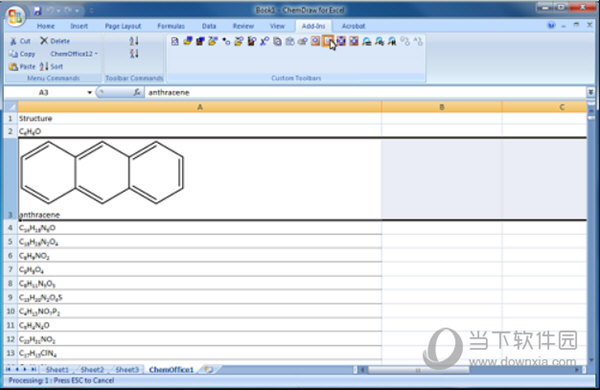600x390 pixels.
Task: Switch to the Review tab
Action: 243,26
